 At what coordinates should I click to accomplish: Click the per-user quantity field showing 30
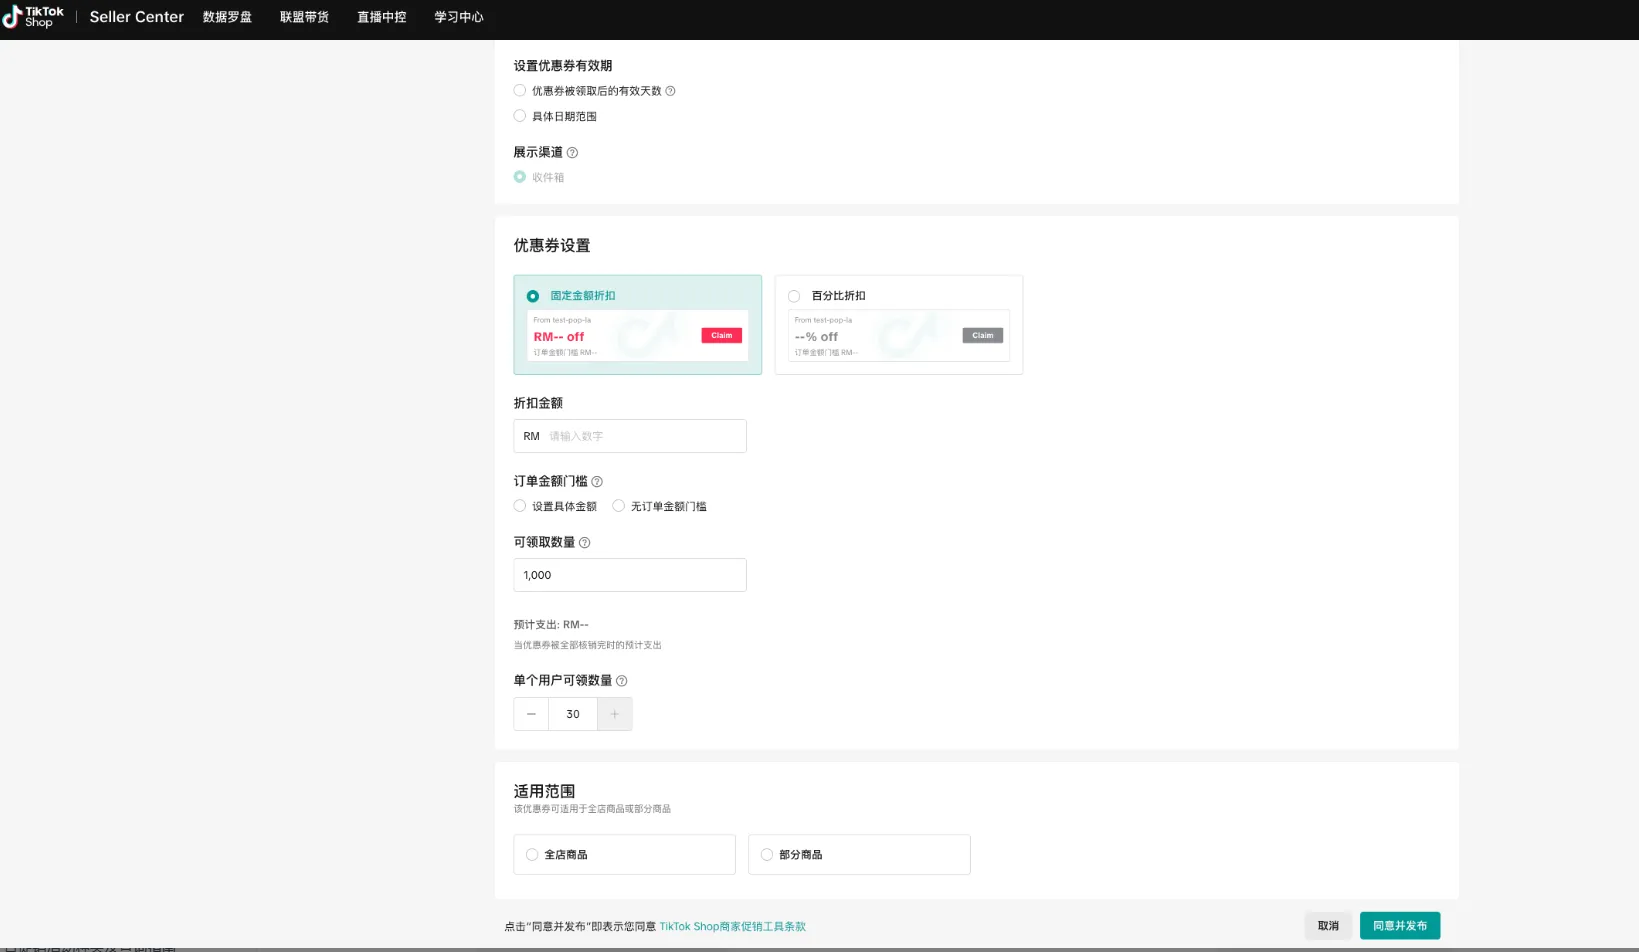point(573,714)
